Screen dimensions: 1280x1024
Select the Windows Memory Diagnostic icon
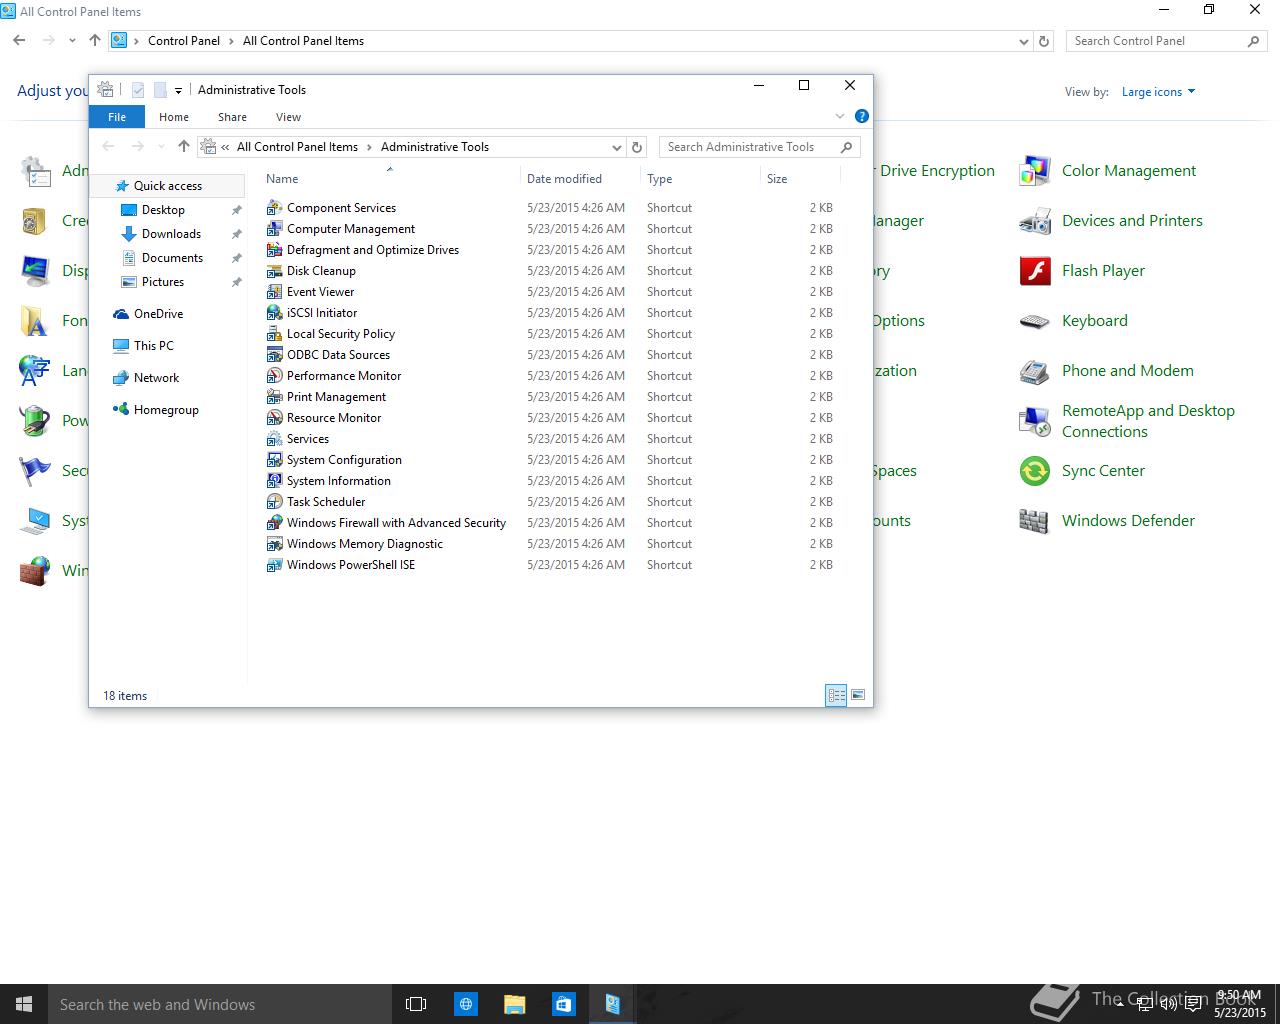[x=274, y=544]
